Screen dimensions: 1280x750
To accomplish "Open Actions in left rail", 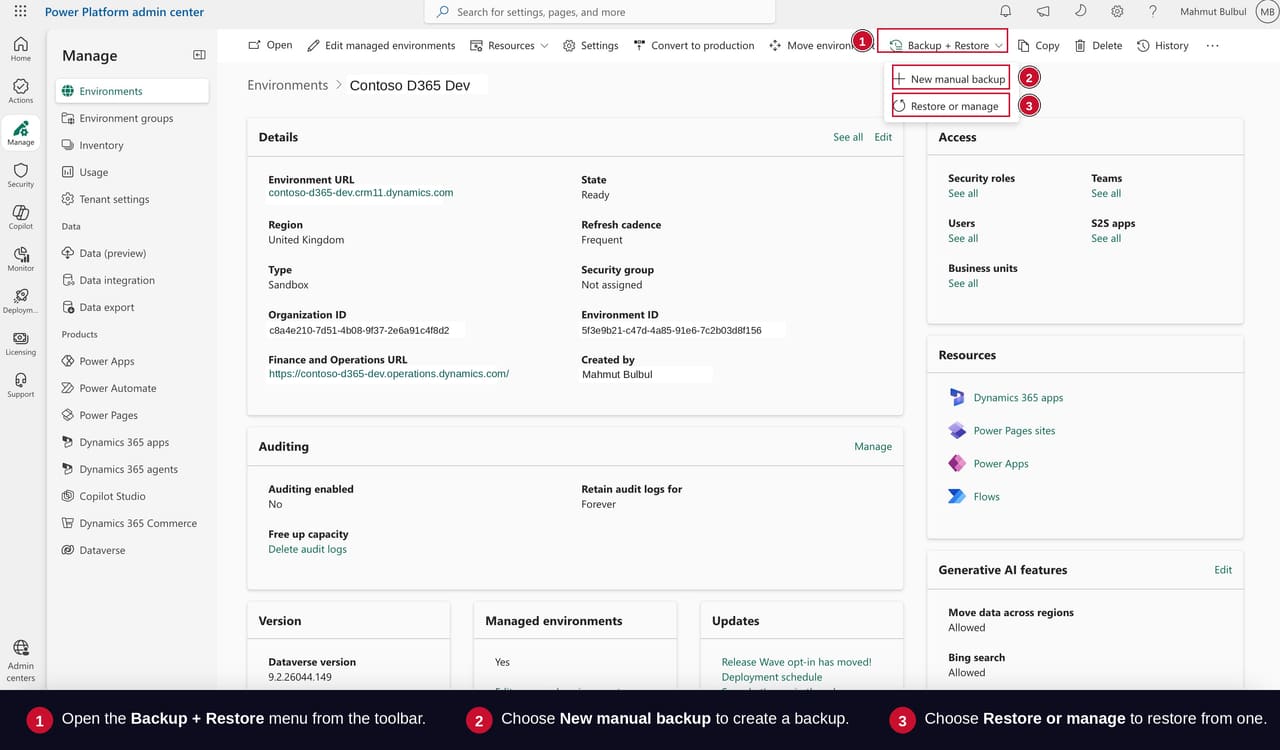I will coord(21,91).
